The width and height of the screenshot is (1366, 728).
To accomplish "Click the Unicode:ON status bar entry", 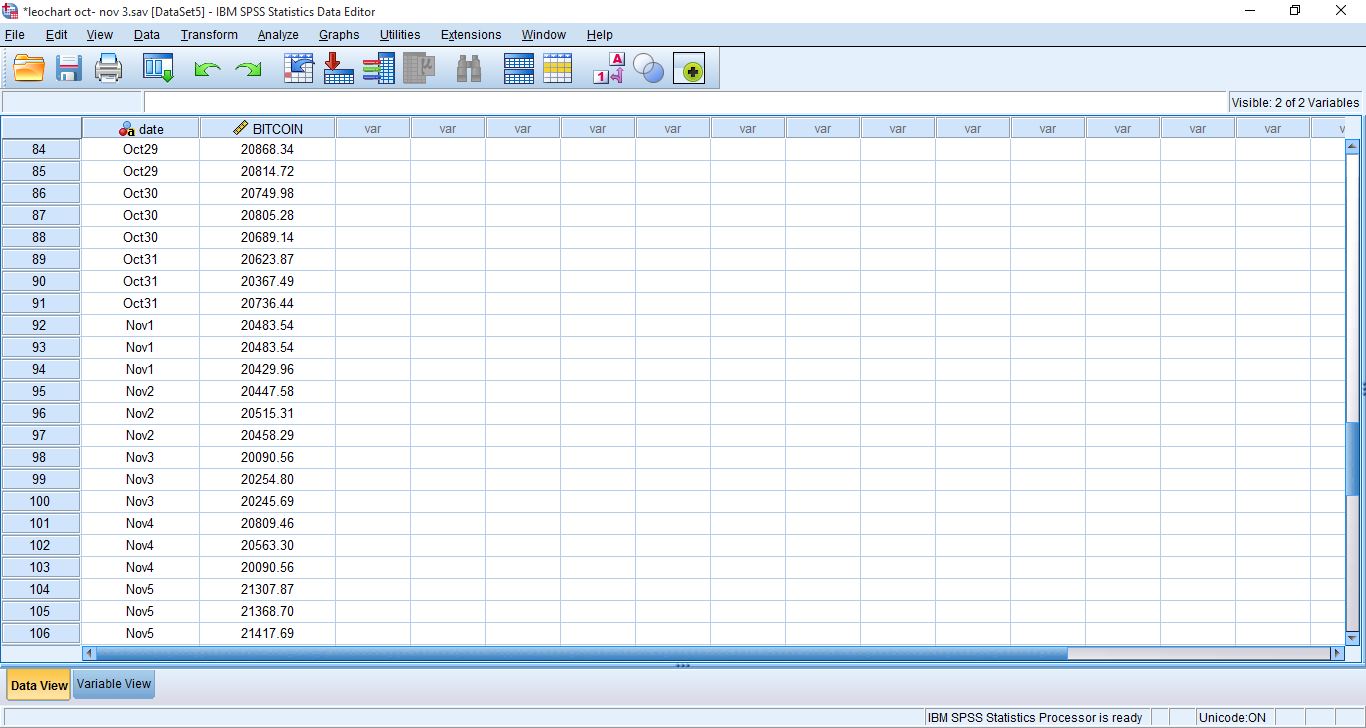I will (1231, 717).
